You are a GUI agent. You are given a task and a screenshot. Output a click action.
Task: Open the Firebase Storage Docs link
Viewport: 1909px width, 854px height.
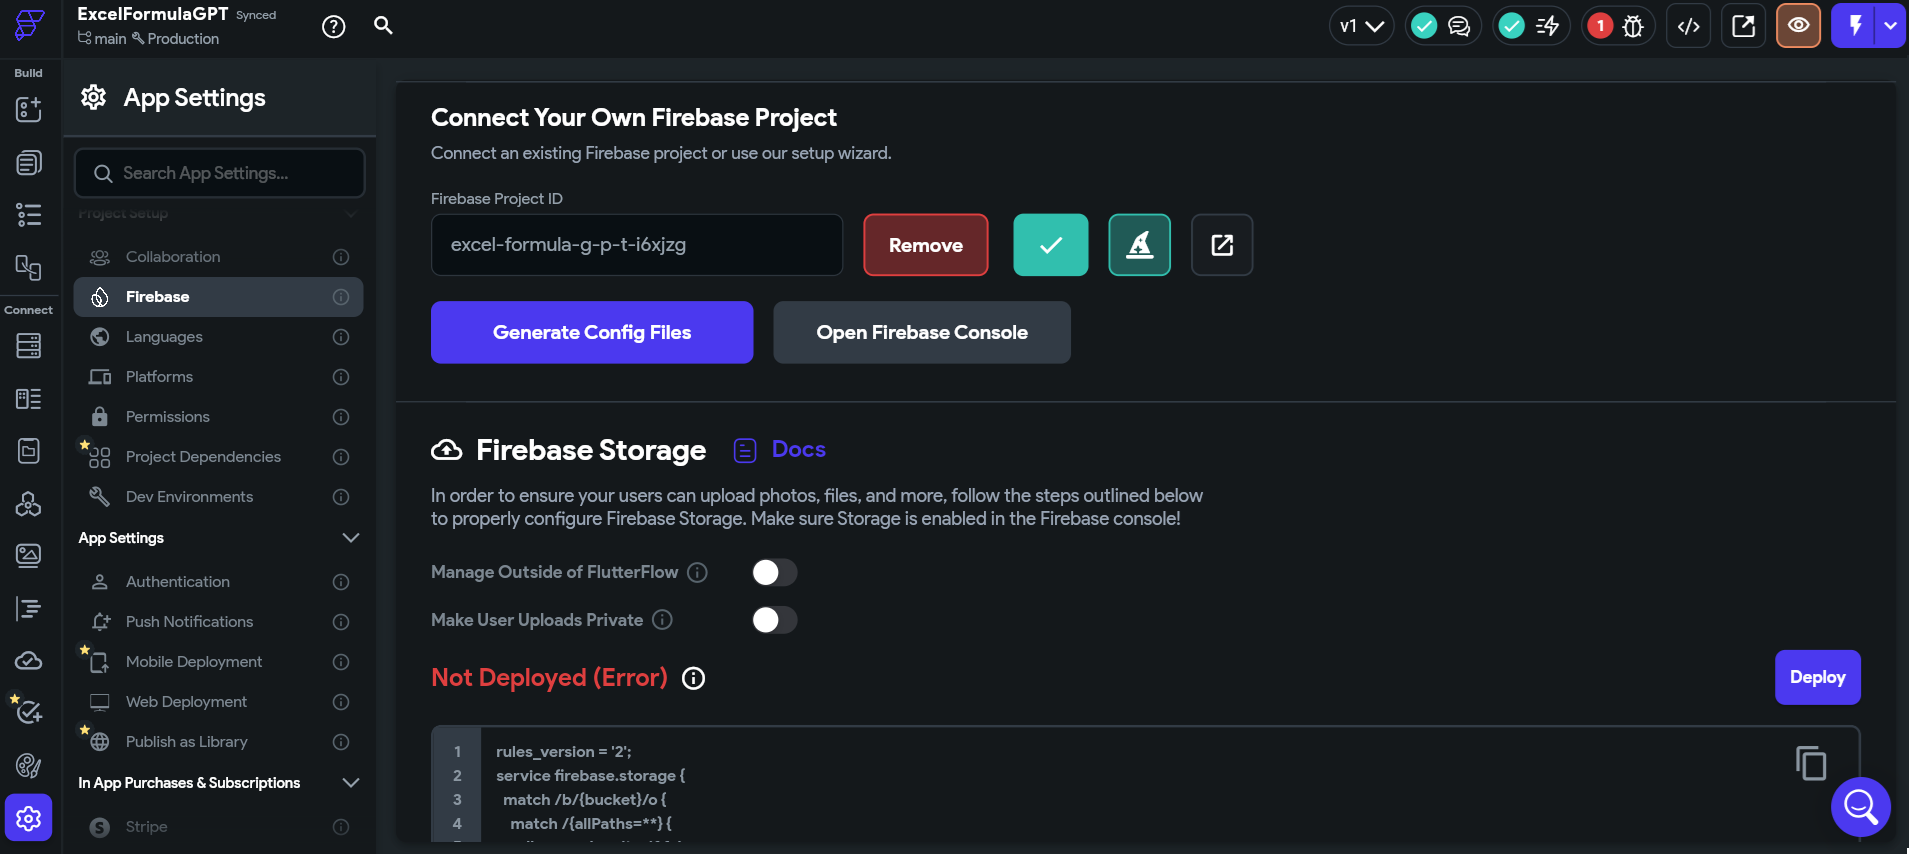pyautogui.click(x=780, y=450)
